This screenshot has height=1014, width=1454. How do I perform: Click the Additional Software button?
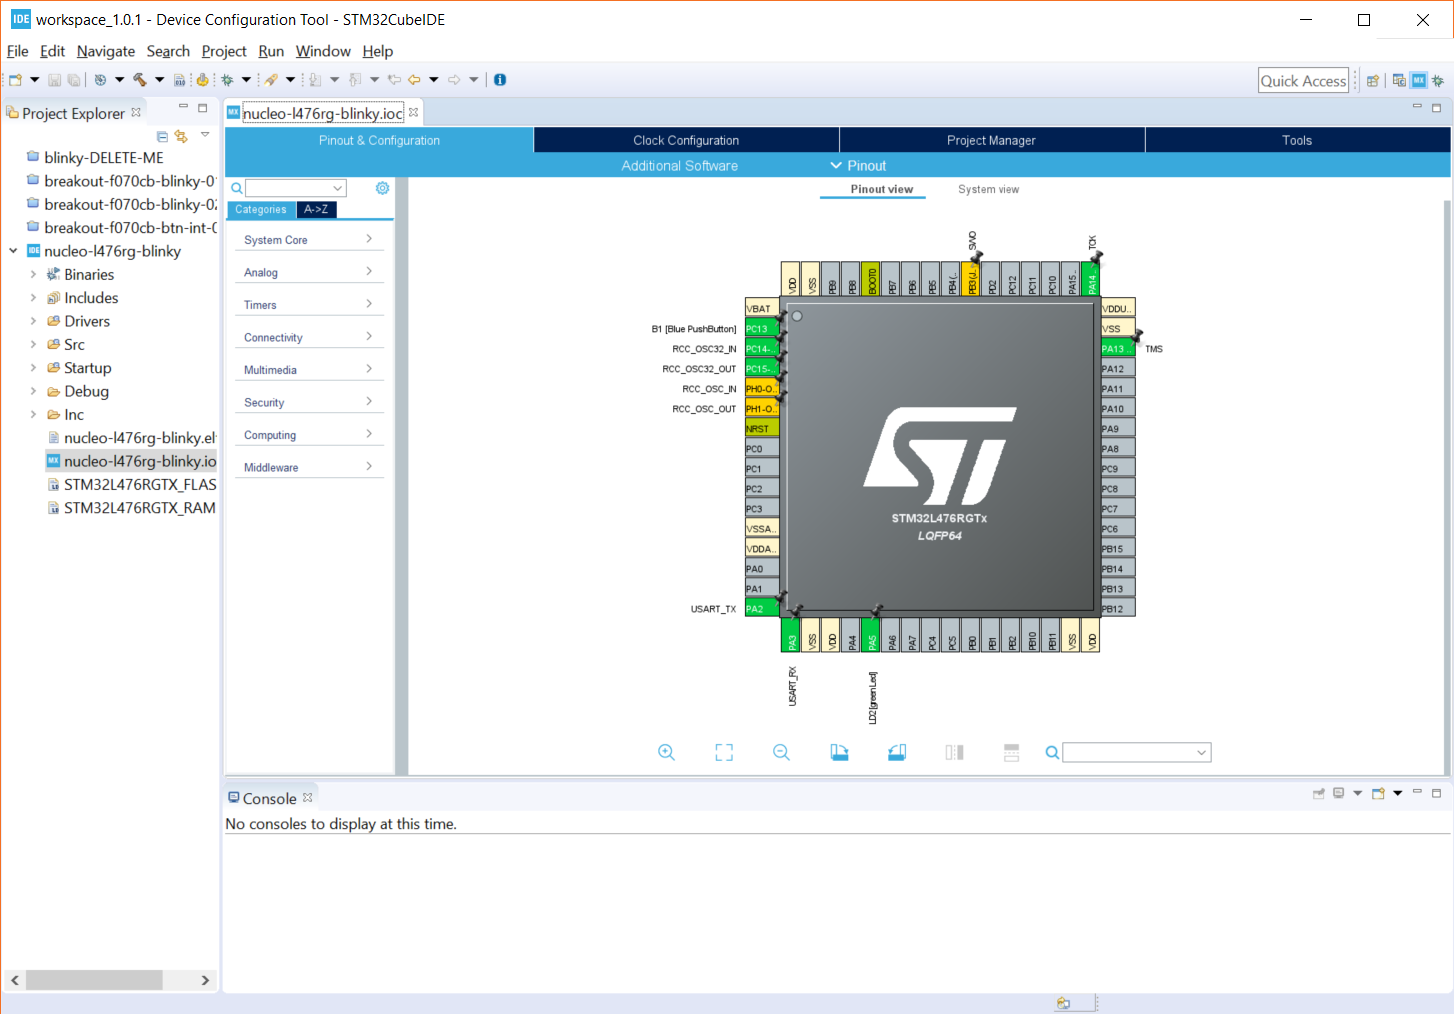pyautogui.click(x=679, y=166)
